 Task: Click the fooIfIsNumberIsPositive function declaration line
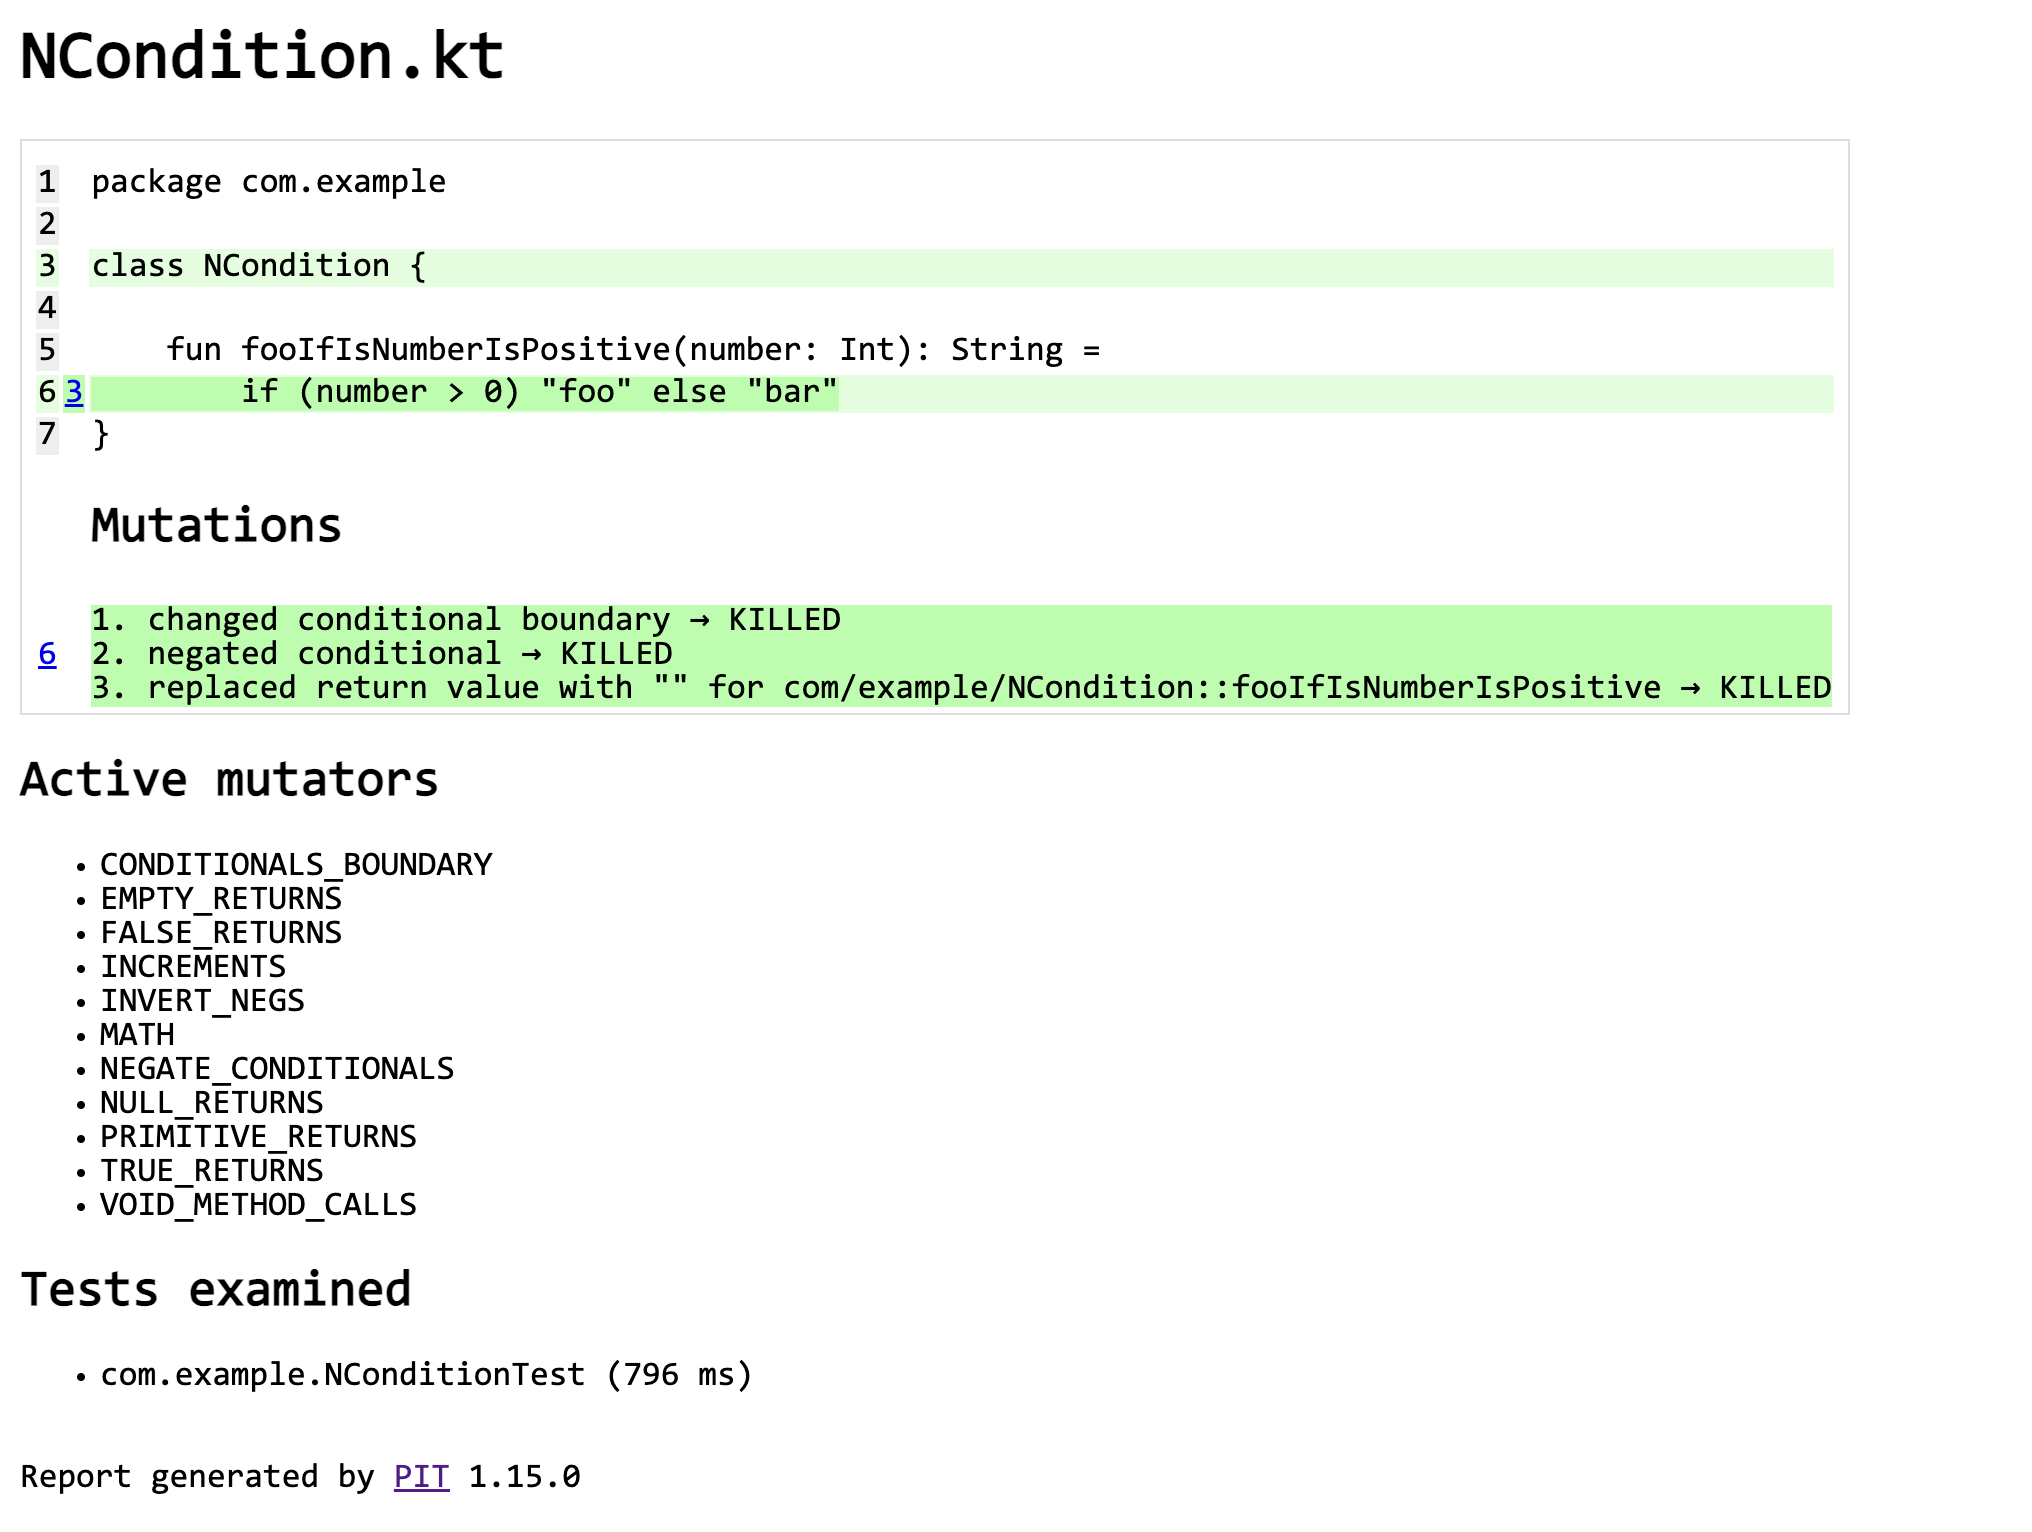(x=632, y=350)
